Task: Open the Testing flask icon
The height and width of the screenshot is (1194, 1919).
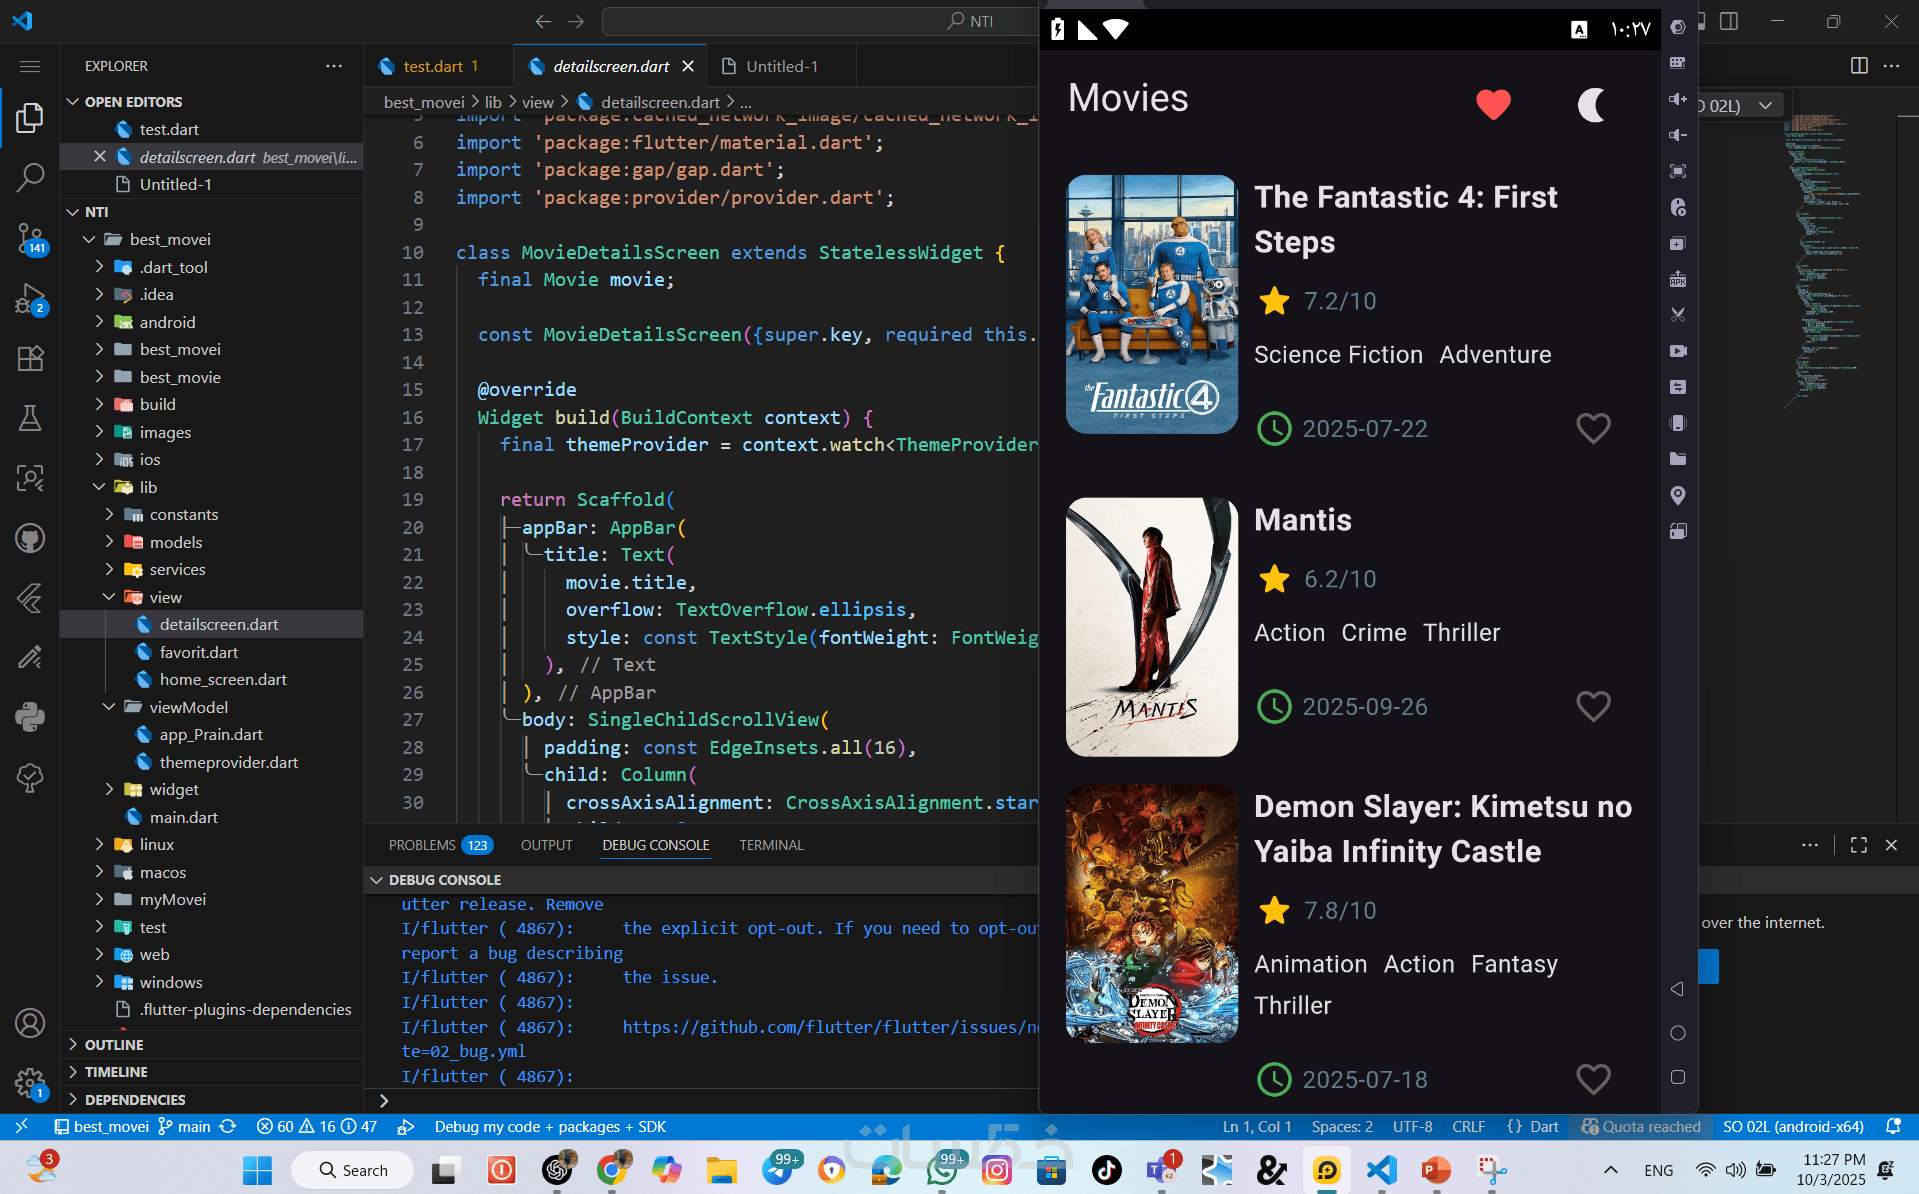Action: click(x=30, y=418)
